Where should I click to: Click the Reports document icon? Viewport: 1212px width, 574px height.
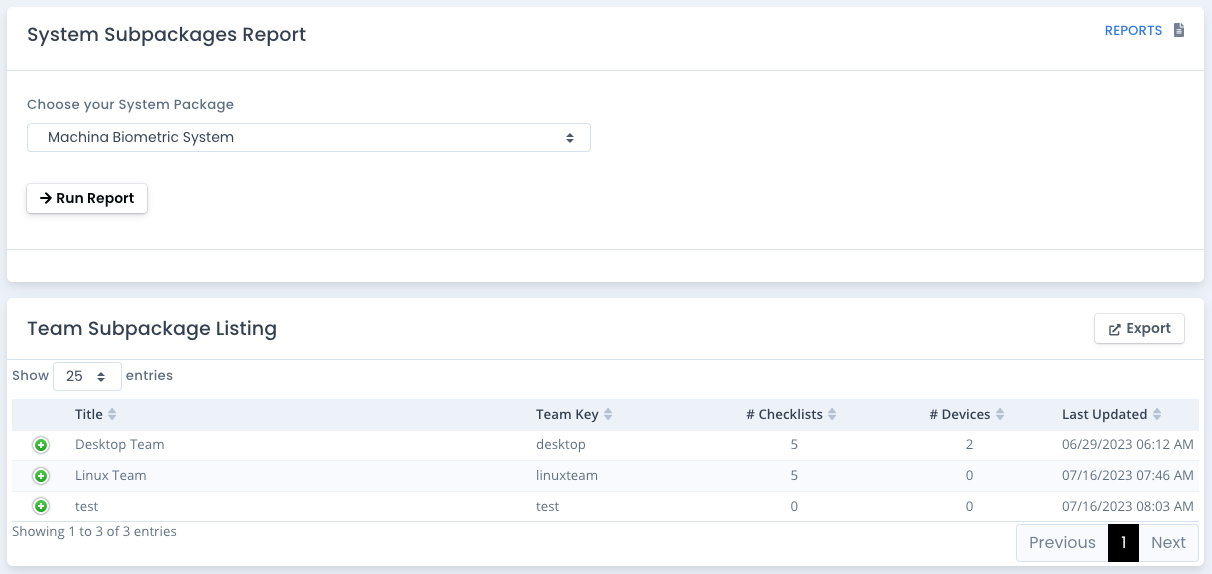click(1179, 31)
